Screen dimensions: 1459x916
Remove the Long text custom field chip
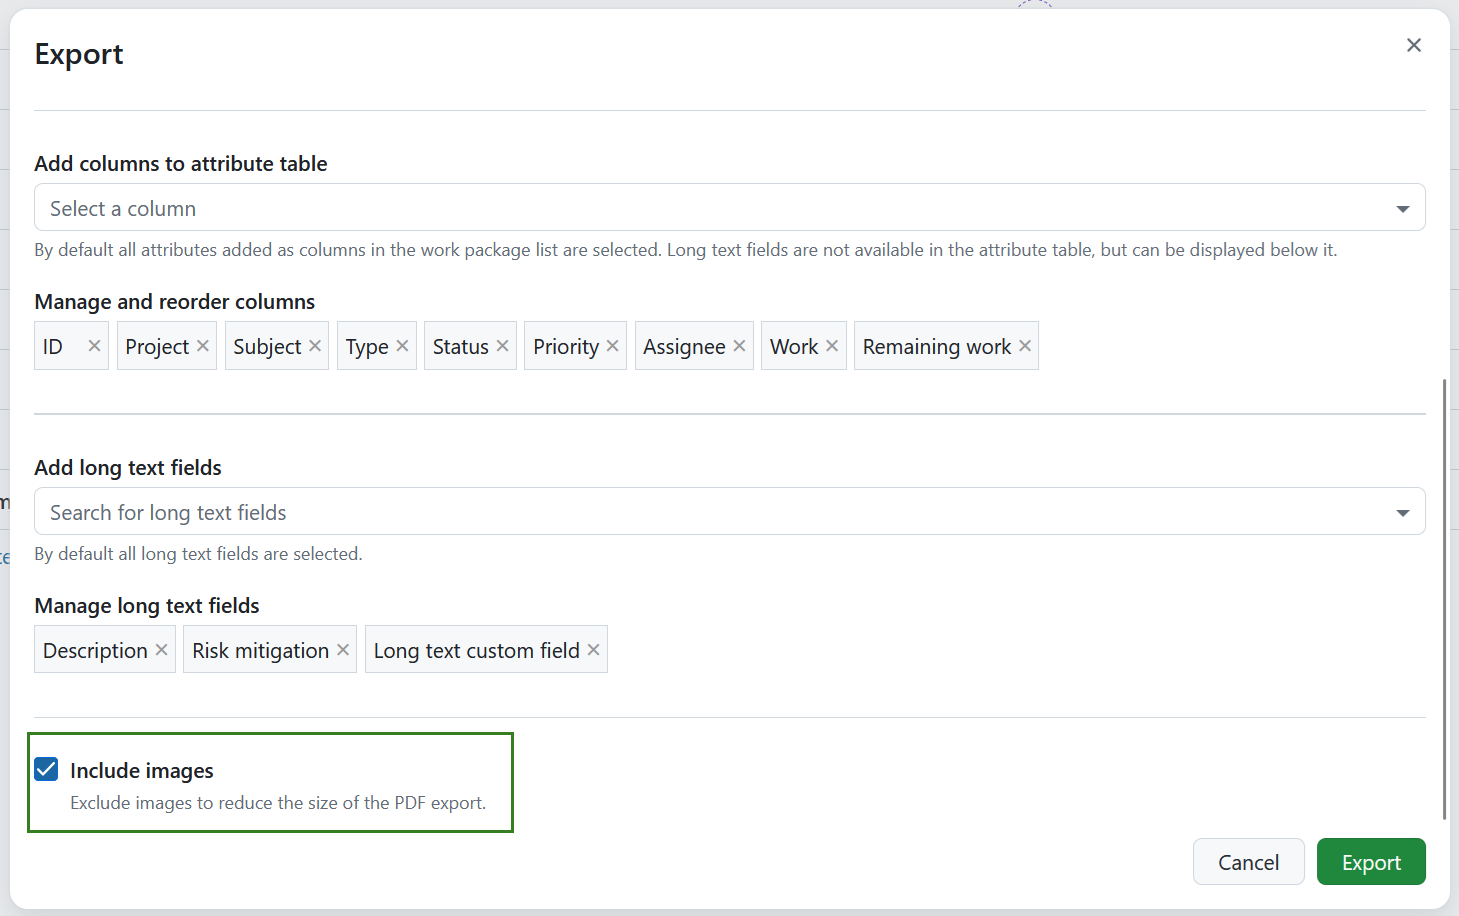592,649
